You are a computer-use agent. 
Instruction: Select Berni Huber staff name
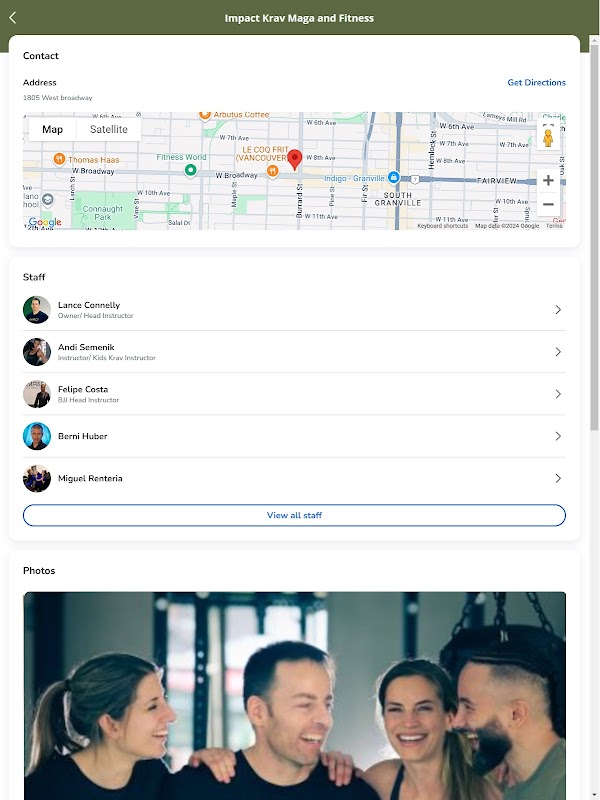pyautogui.click(x=83, y=436)
